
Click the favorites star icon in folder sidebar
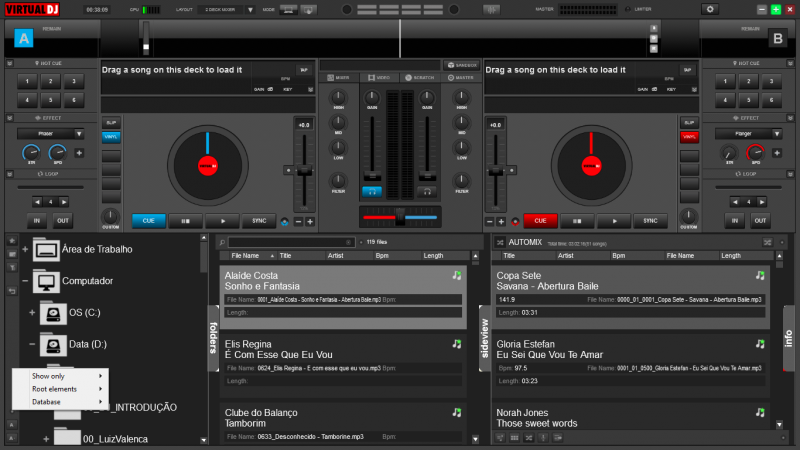pos(12,240)
